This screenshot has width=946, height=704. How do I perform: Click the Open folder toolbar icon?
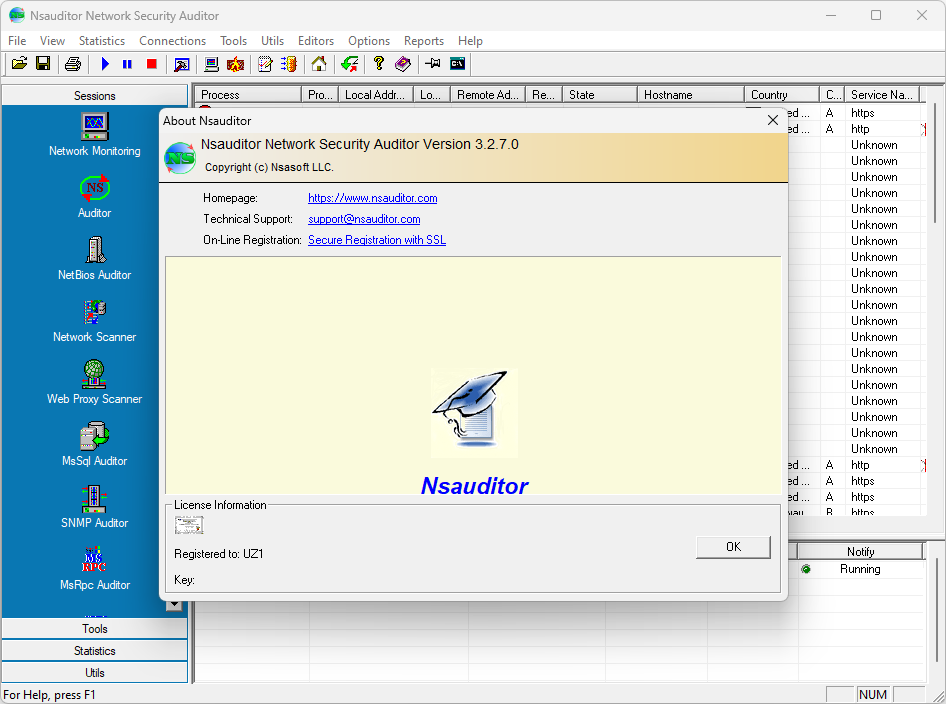(19, 63)
